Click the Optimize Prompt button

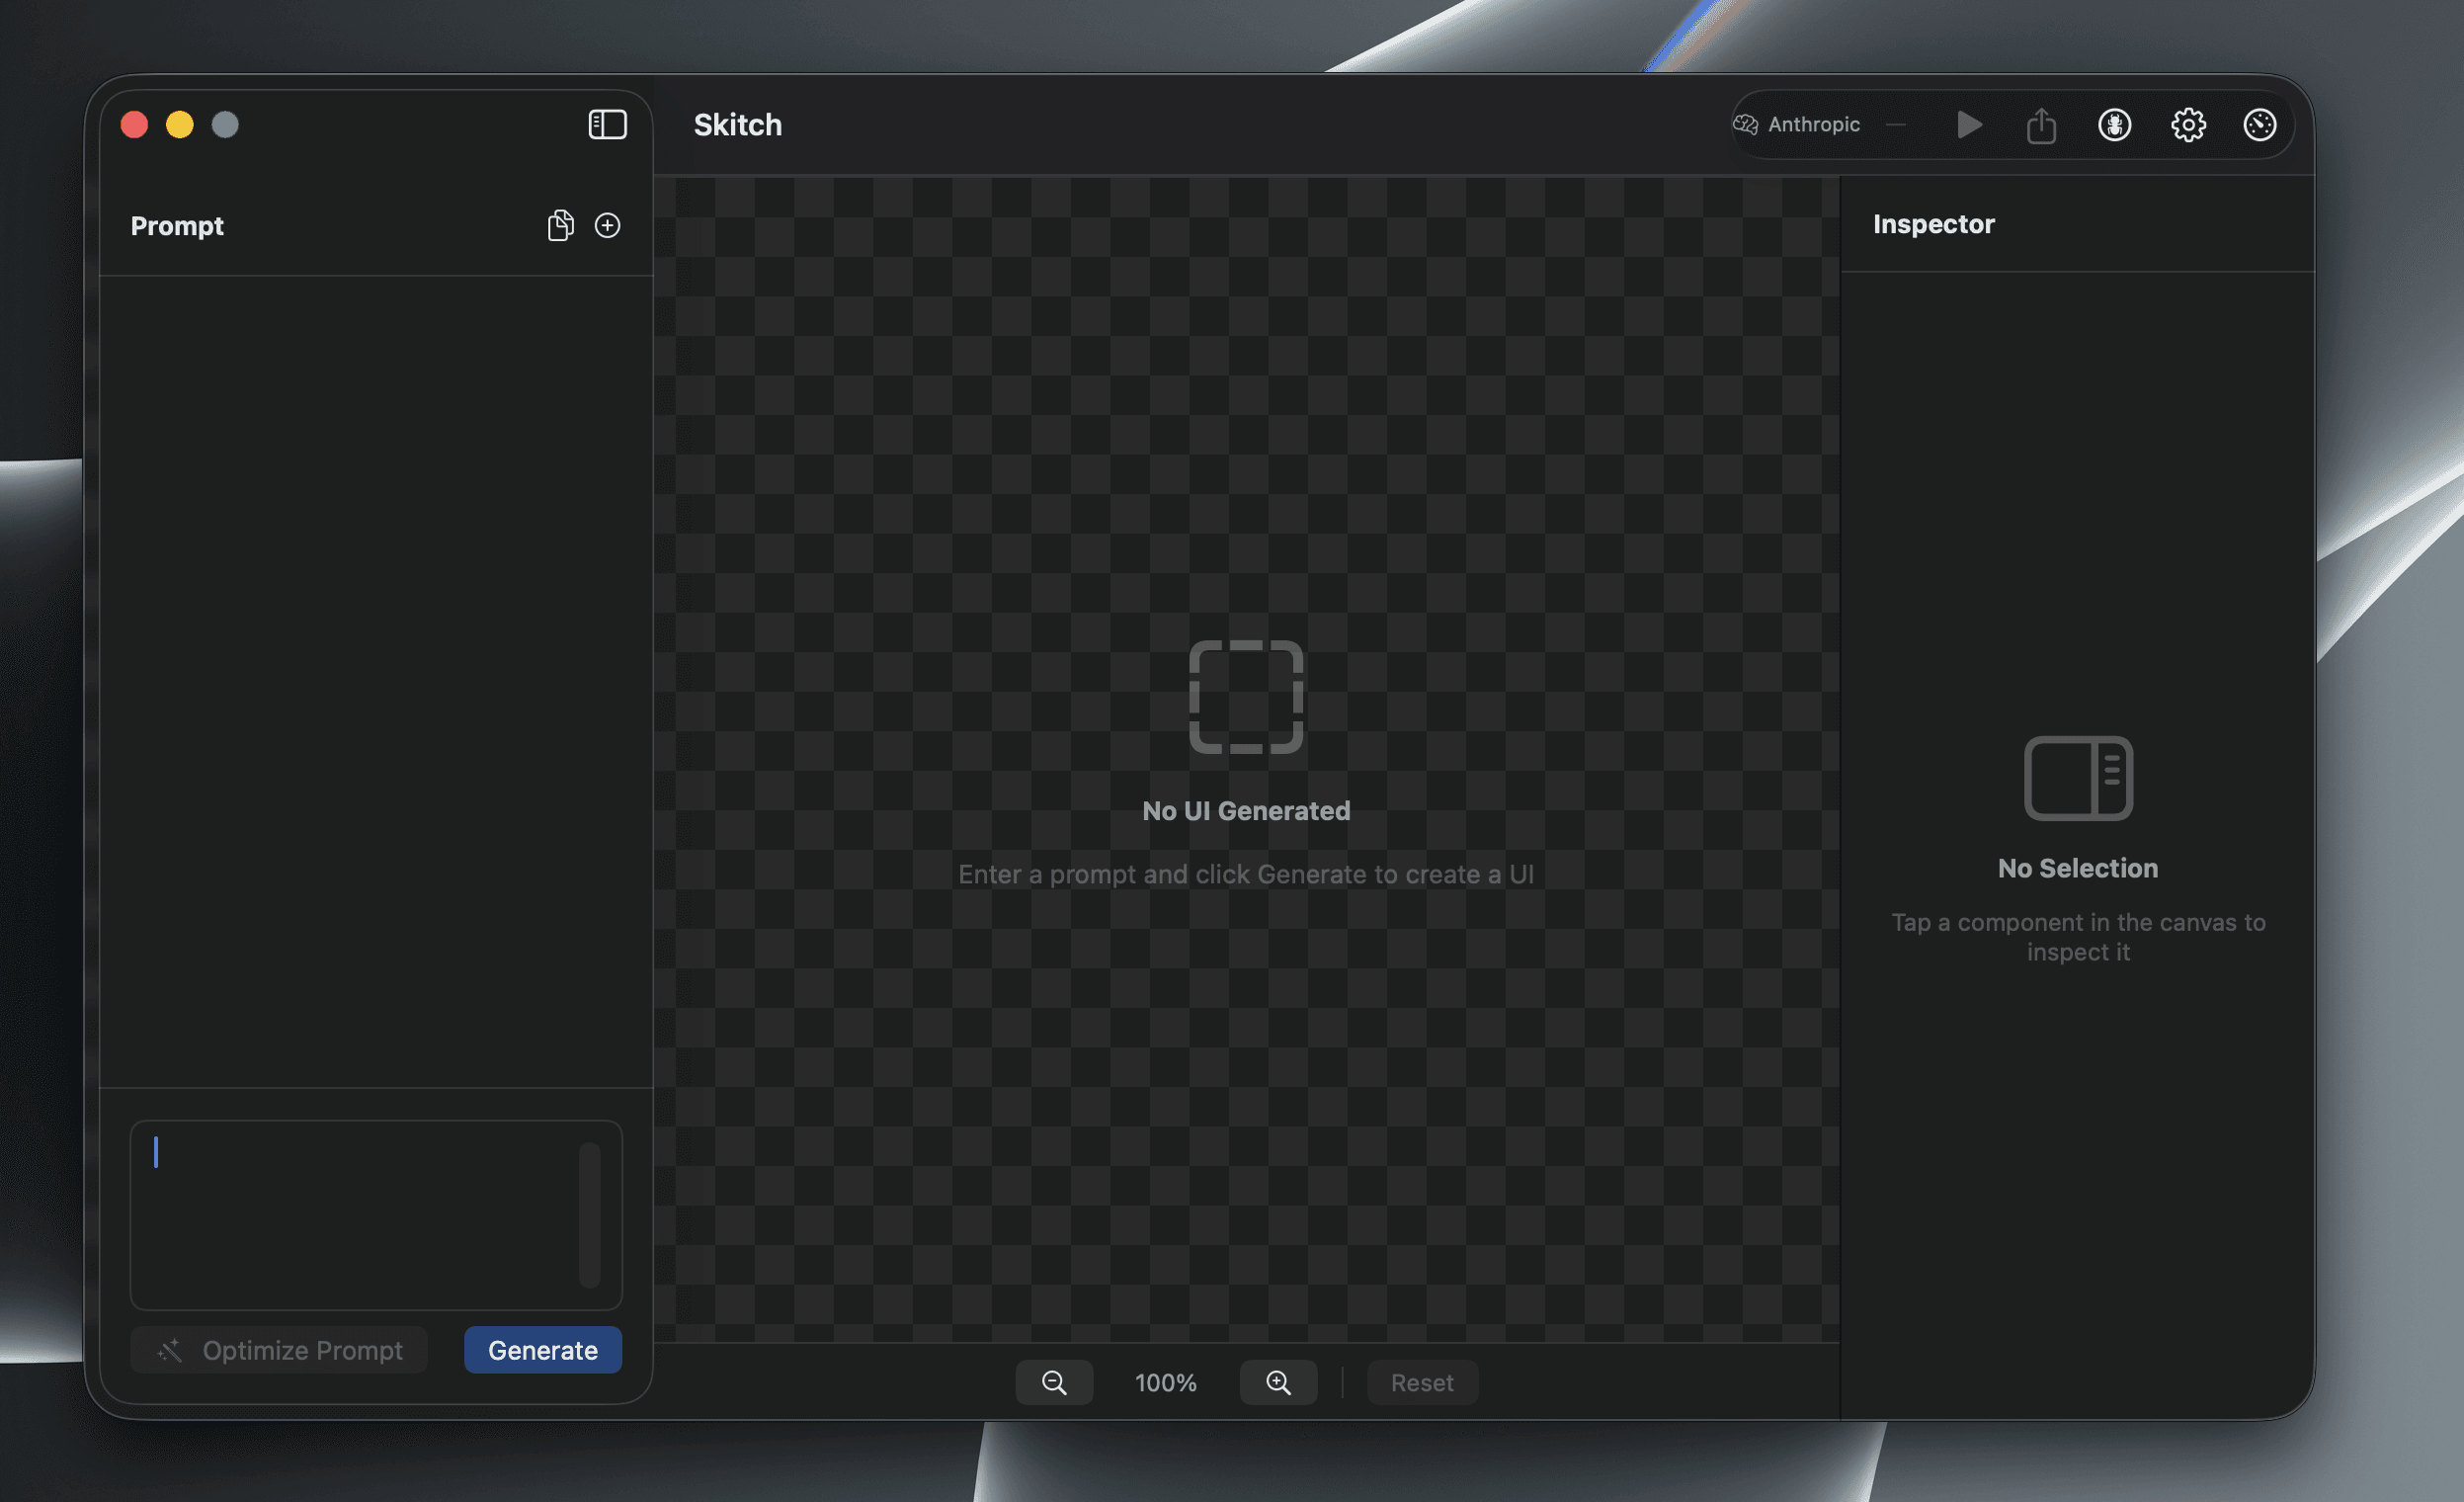click(x=279, y=1350)
